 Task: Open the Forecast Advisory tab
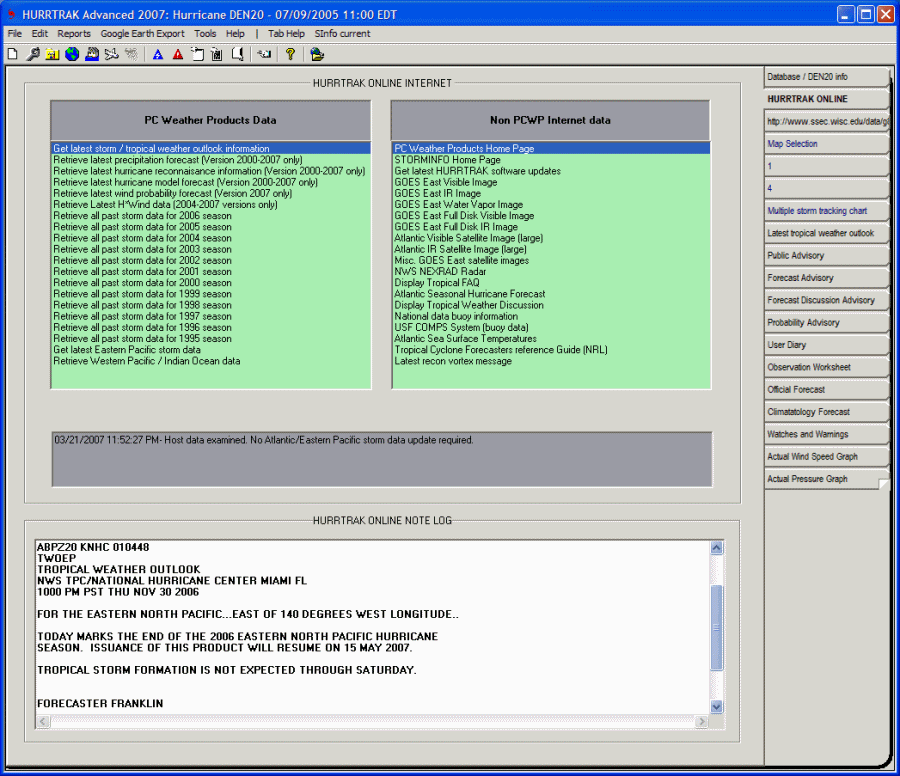(826, 278)
